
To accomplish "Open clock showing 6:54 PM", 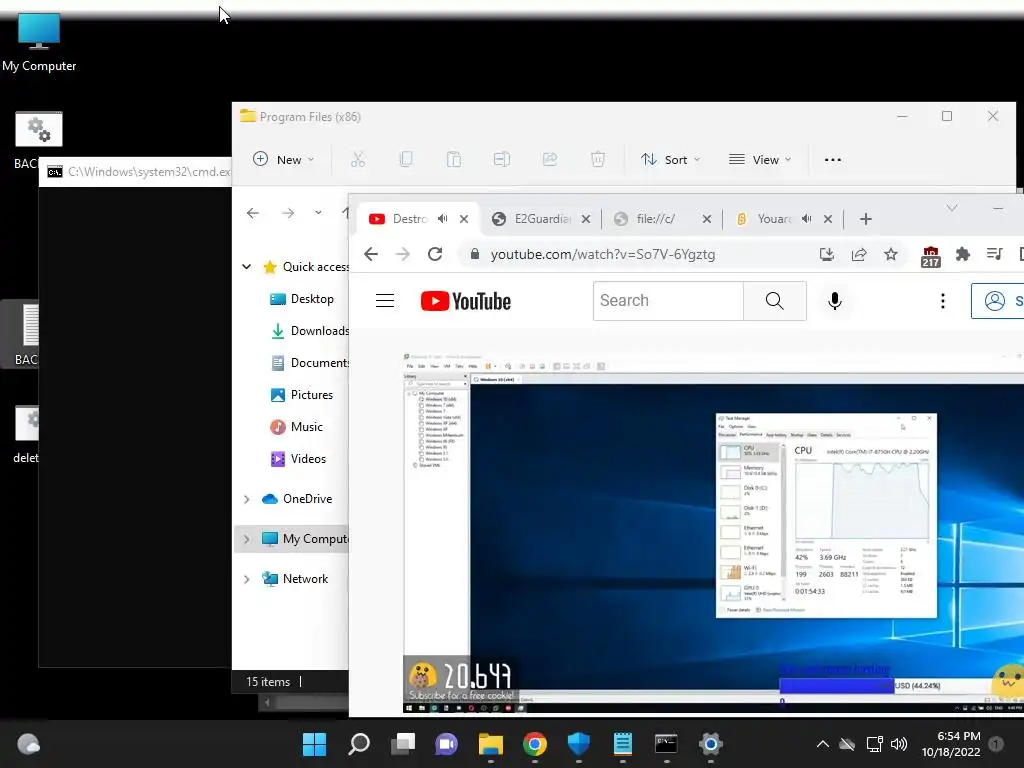I will (951, 744).
